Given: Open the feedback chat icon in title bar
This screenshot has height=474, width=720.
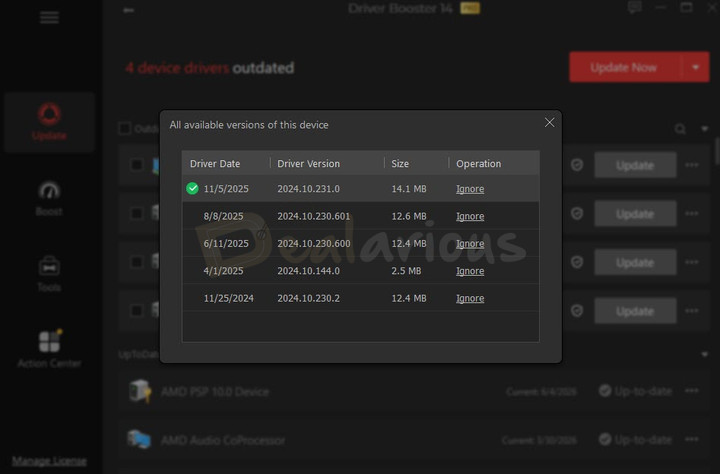Looking at the screenshot, I should point(635,7).
